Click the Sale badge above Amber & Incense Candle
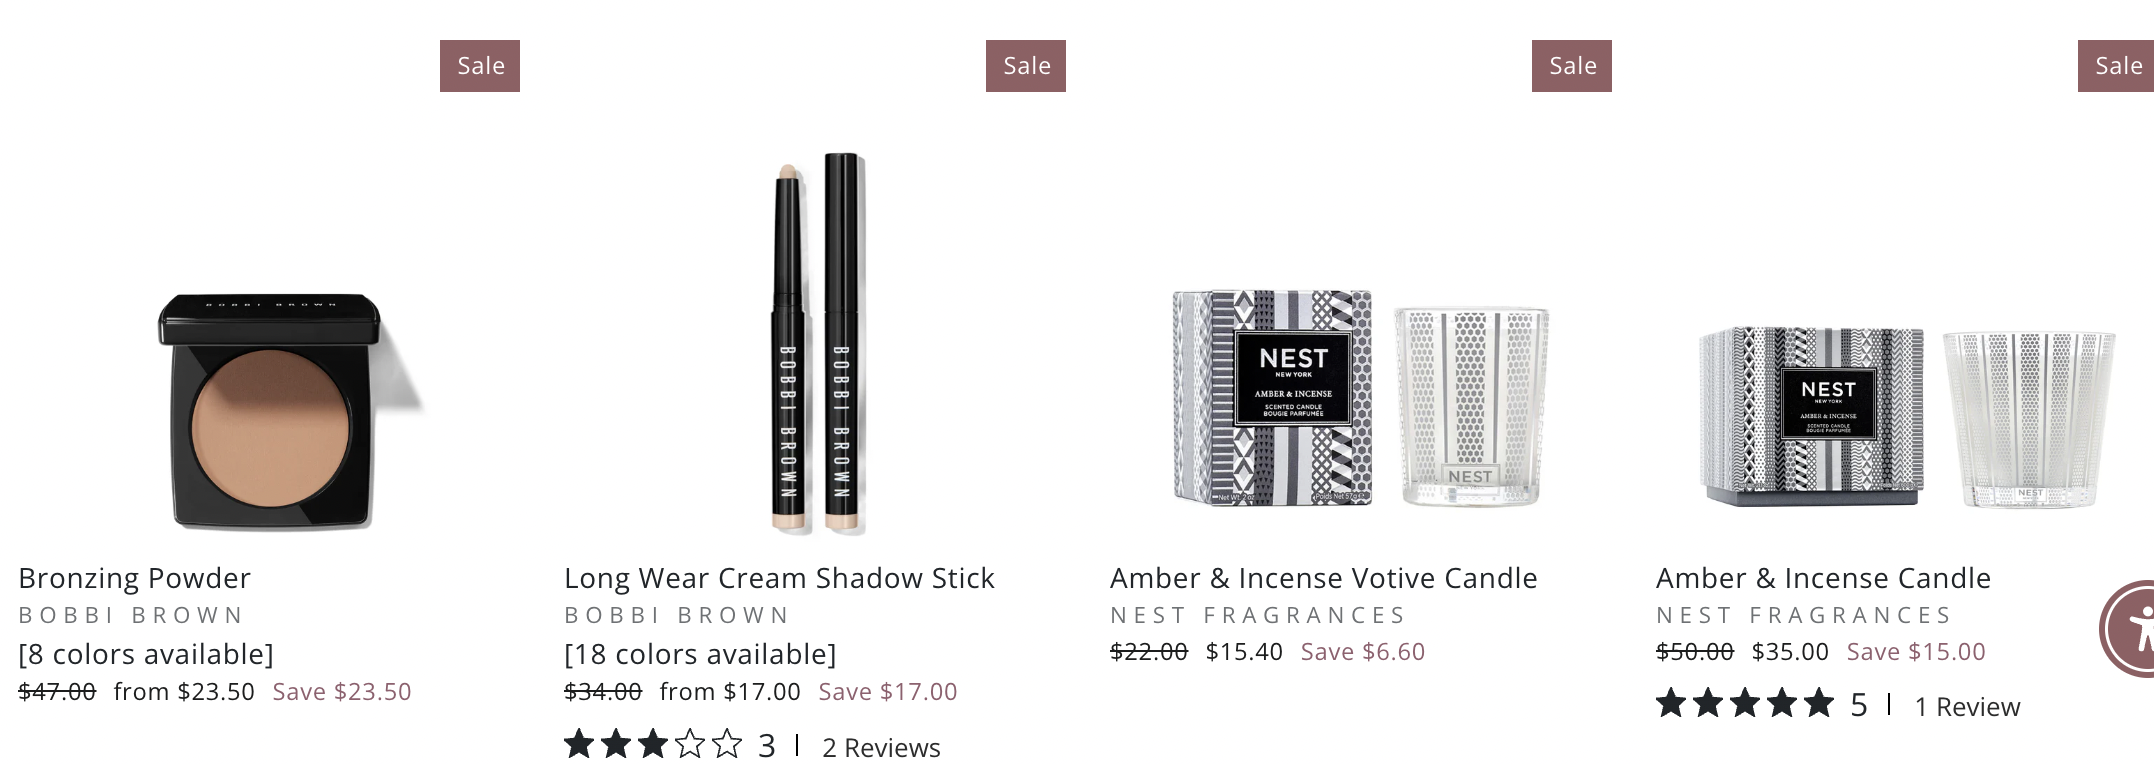 pyautogui.click(x=2116, y=66)
